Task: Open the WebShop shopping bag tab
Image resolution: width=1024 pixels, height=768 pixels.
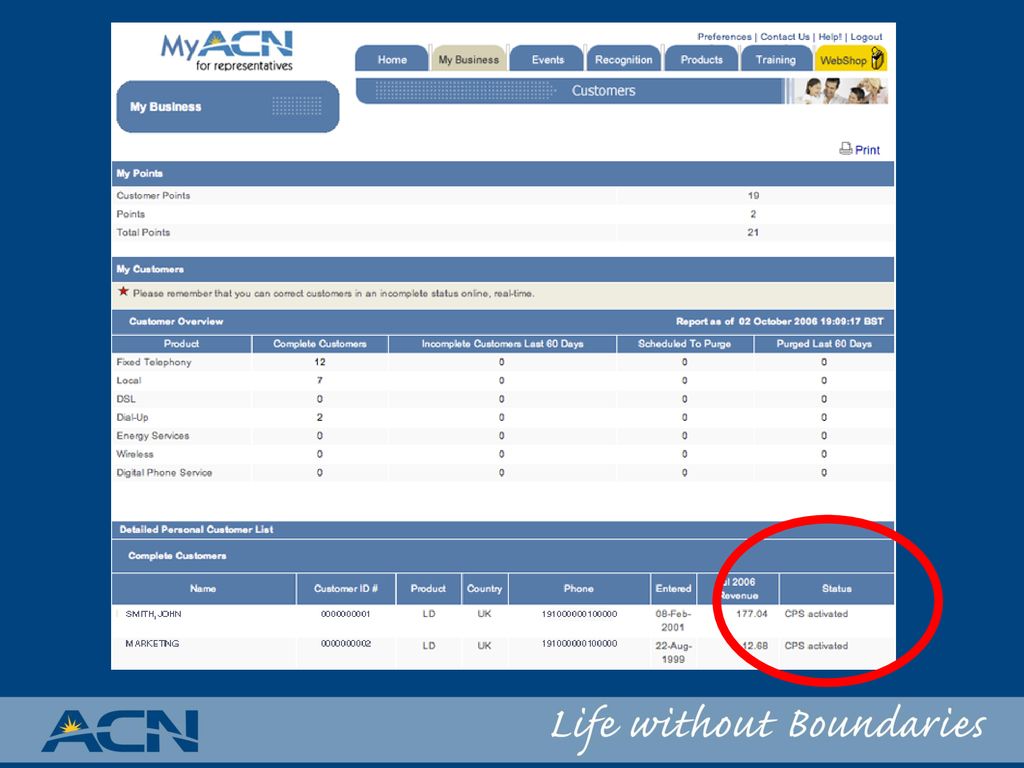Action: click(851, 59)
